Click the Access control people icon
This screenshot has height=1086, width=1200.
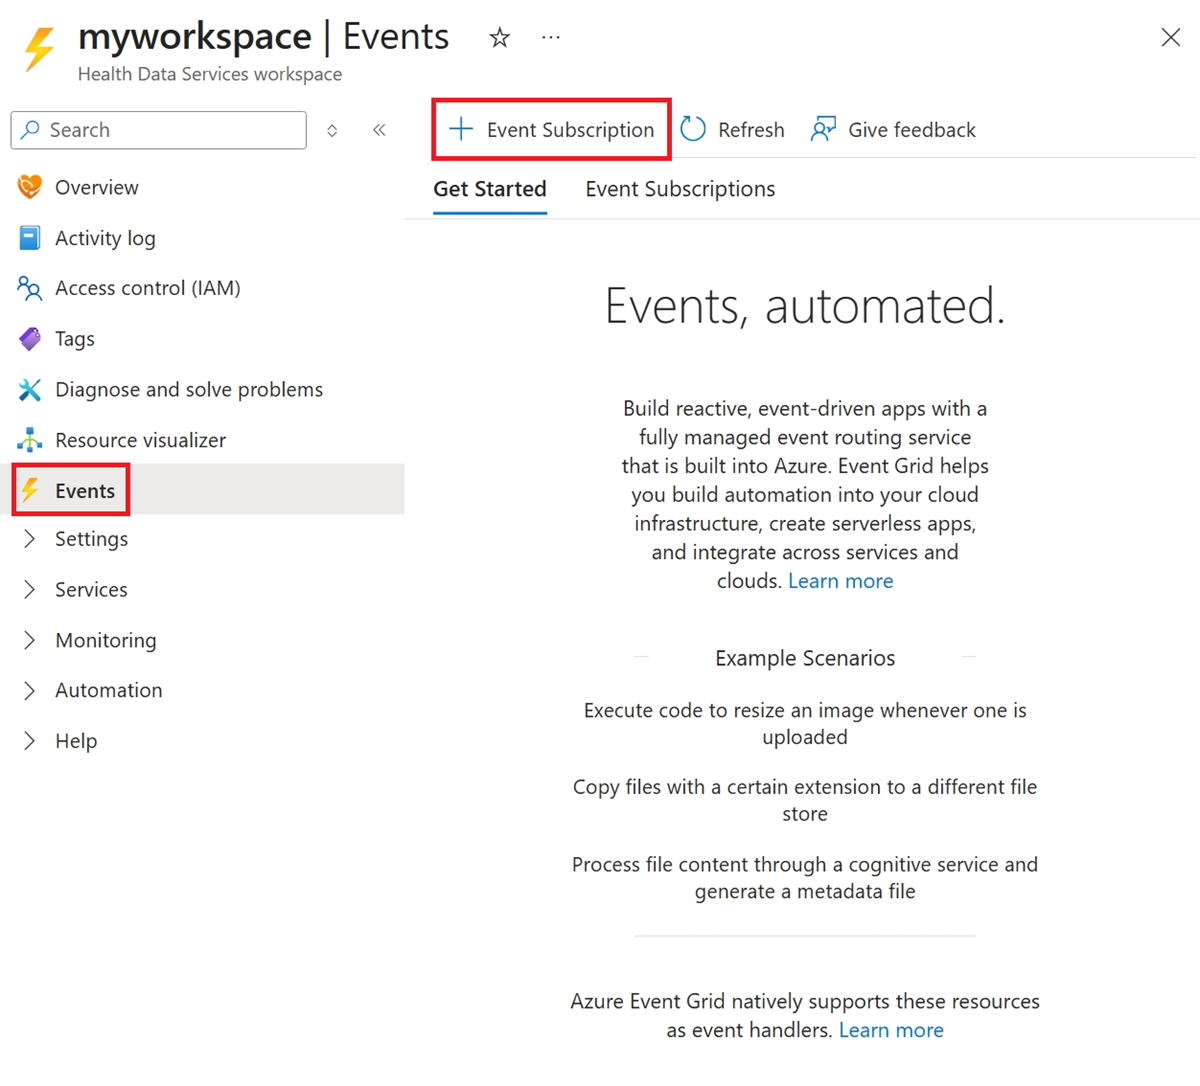pyautogui.click(x=30, y=288)
